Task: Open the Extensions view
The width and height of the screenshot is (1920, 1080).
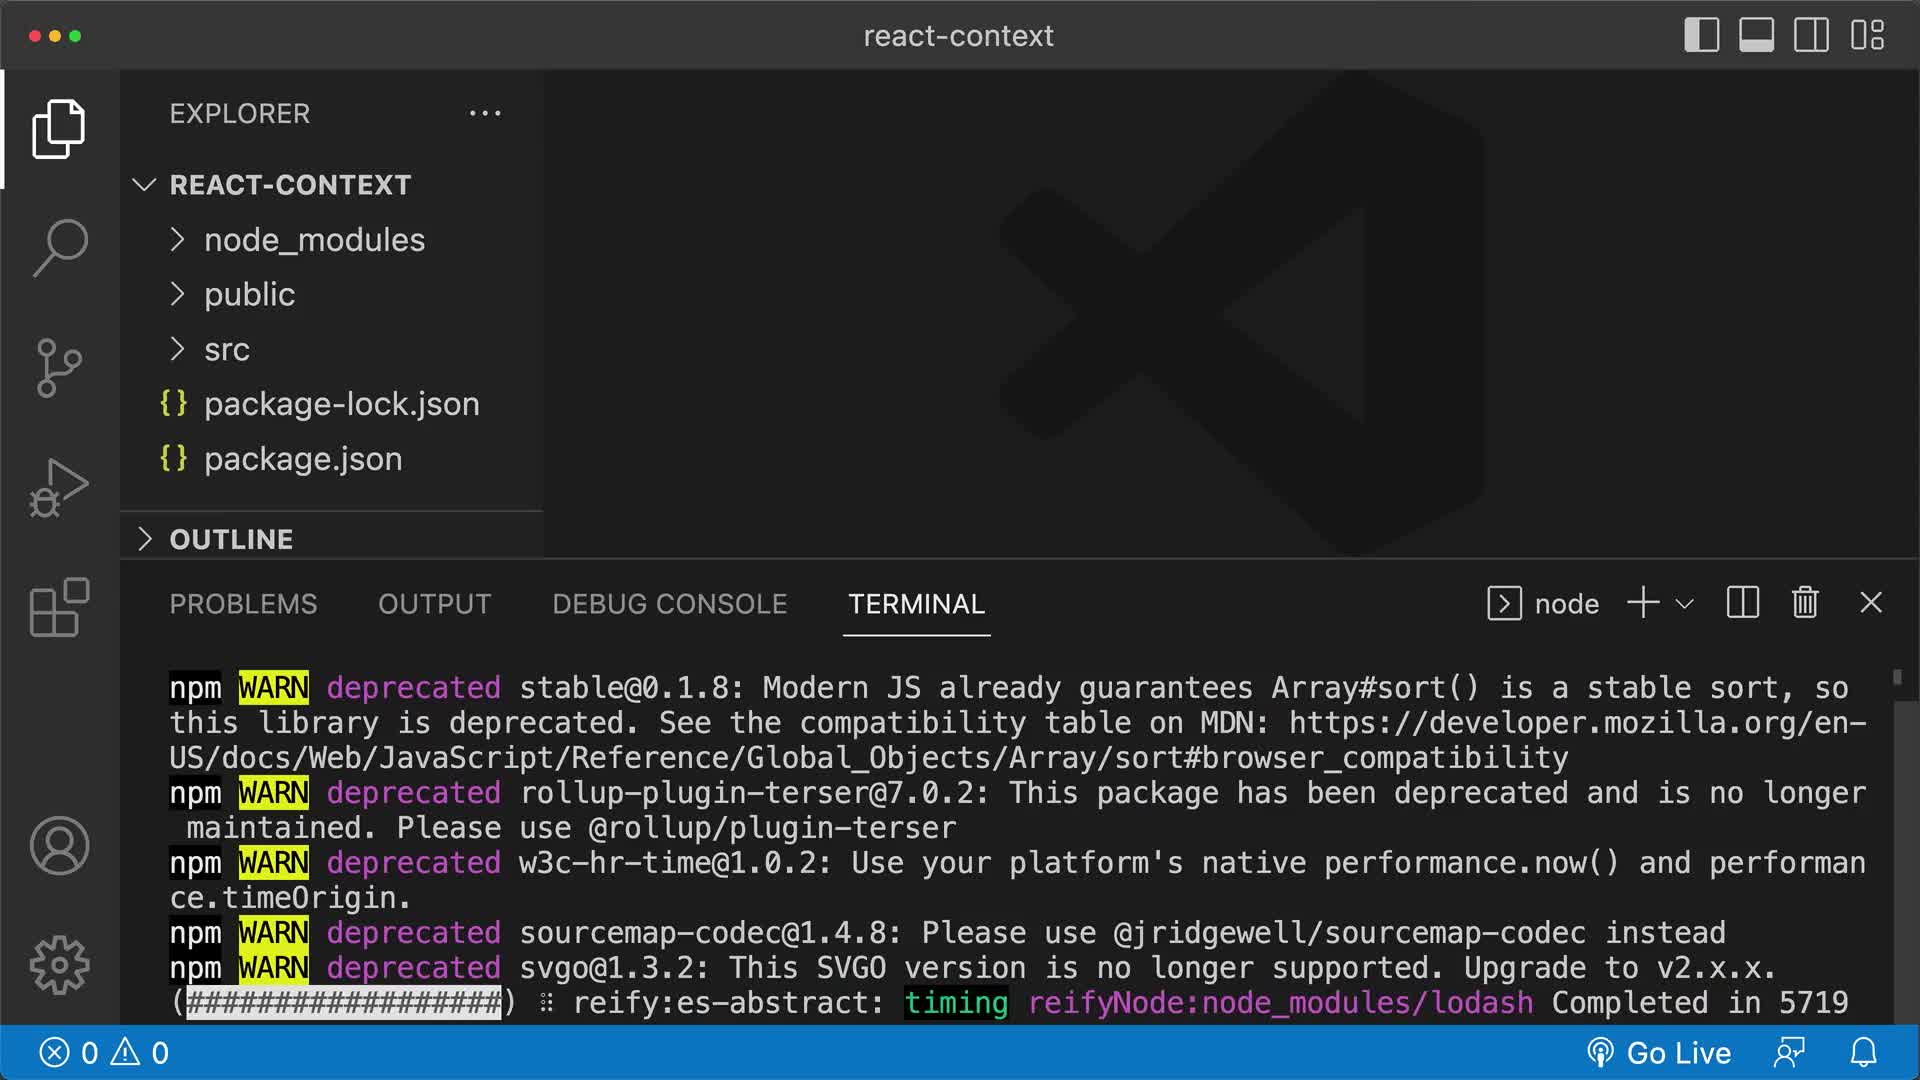Action: click(57, 607)
